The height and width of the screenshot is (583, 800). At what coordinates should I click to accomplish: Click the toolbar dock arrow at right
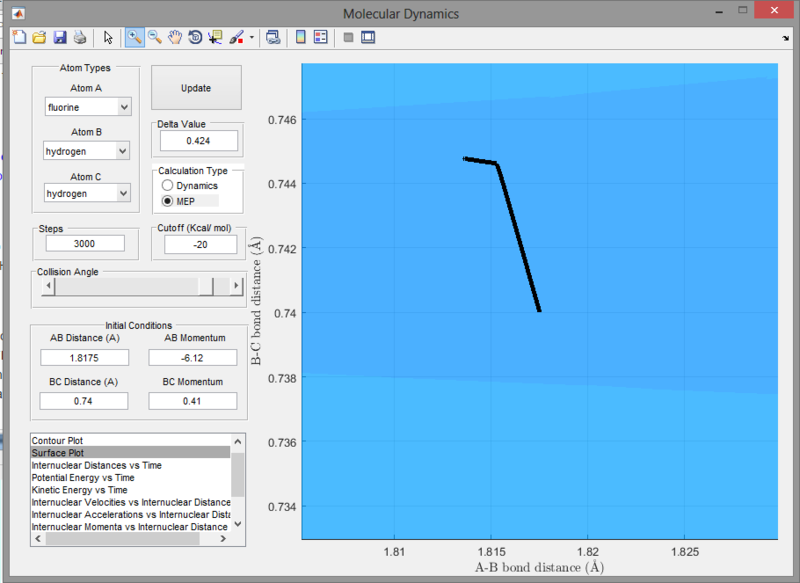click(x=786, y=38)
